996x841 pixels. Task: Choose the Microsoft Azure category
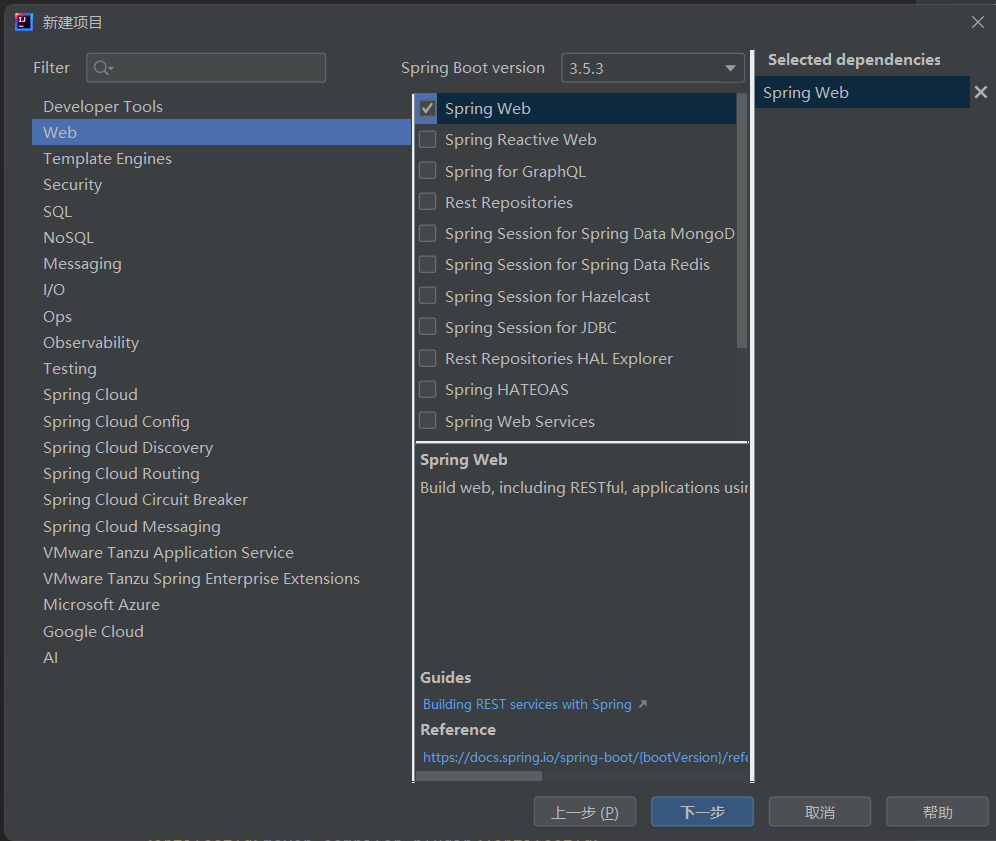click(222, 604)
